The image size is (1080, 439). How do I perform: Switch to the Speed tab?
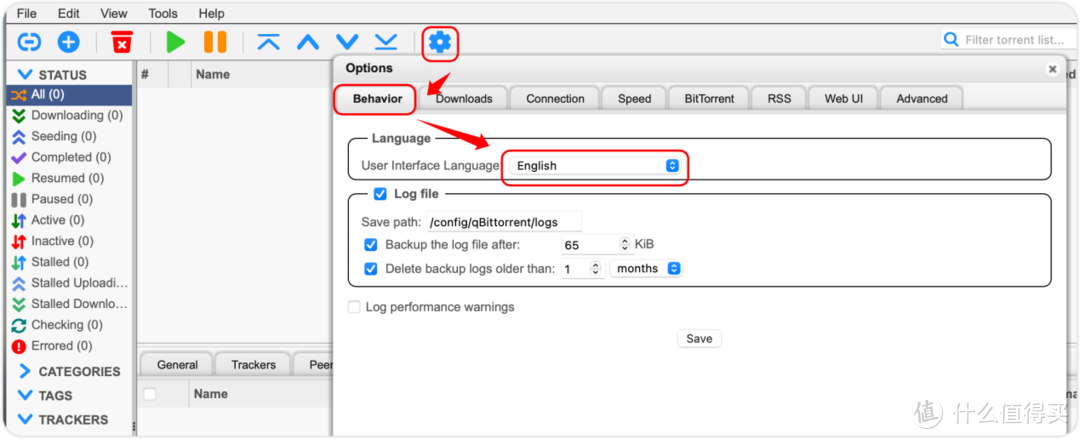(634, 99)
